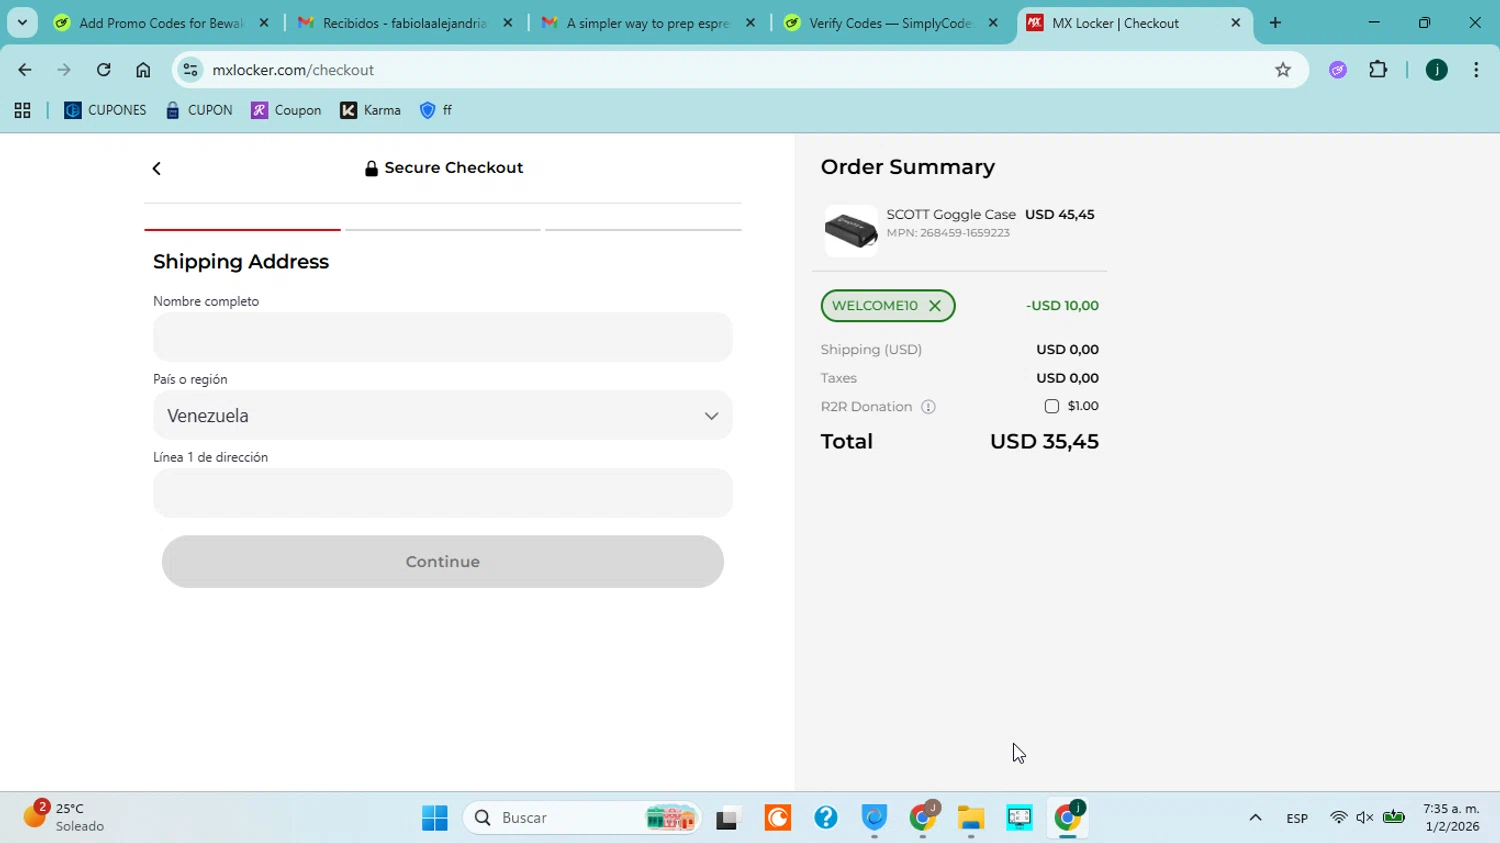Screen dimensions: 1500x843
Task: Open the CUPONES bookmark
Action: [x=105, y=111]
